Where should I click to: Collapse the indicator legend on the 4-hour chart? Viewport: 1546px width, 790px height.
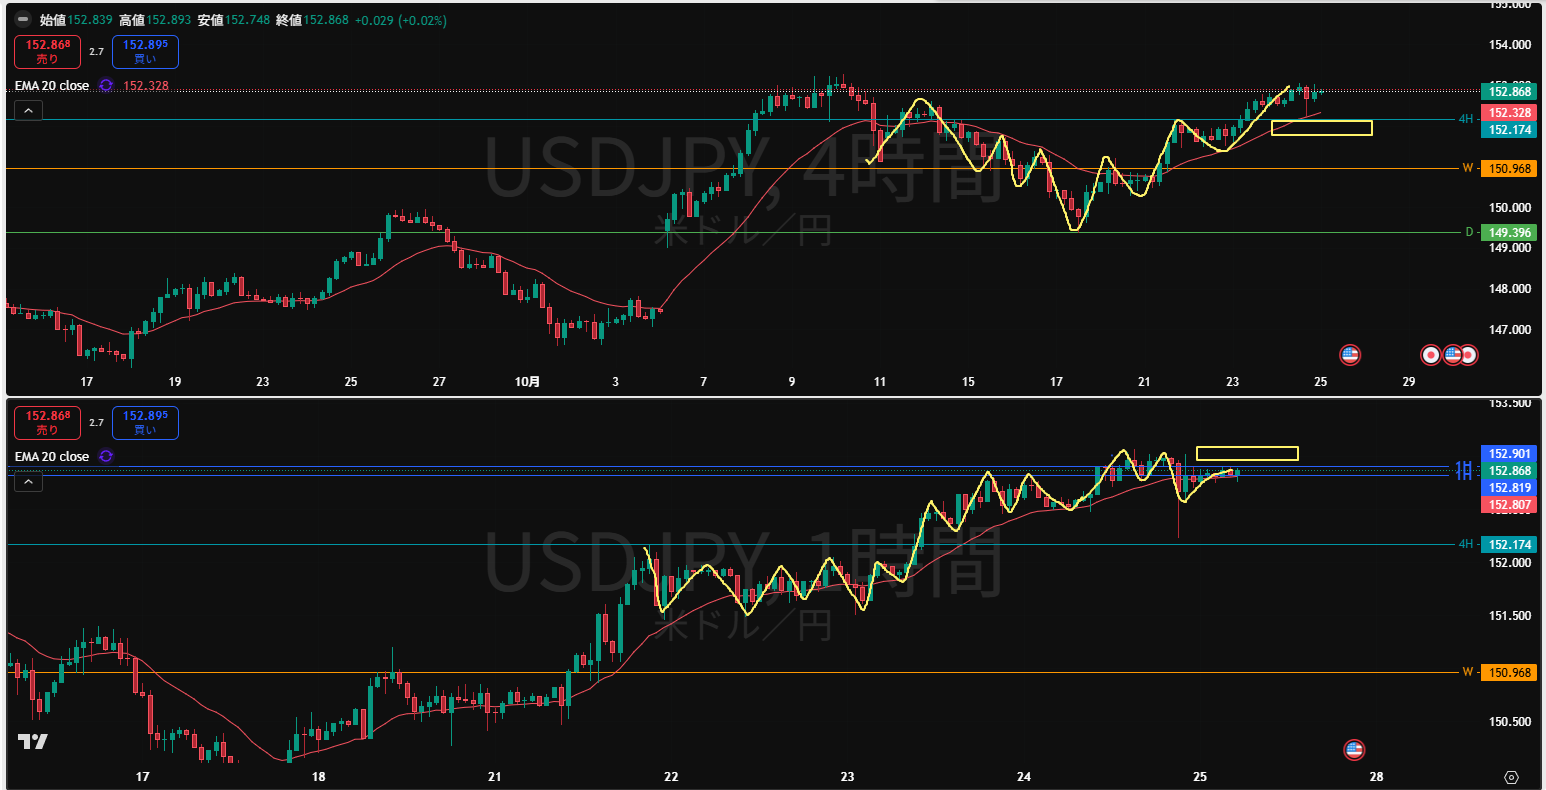coord(28,111)
